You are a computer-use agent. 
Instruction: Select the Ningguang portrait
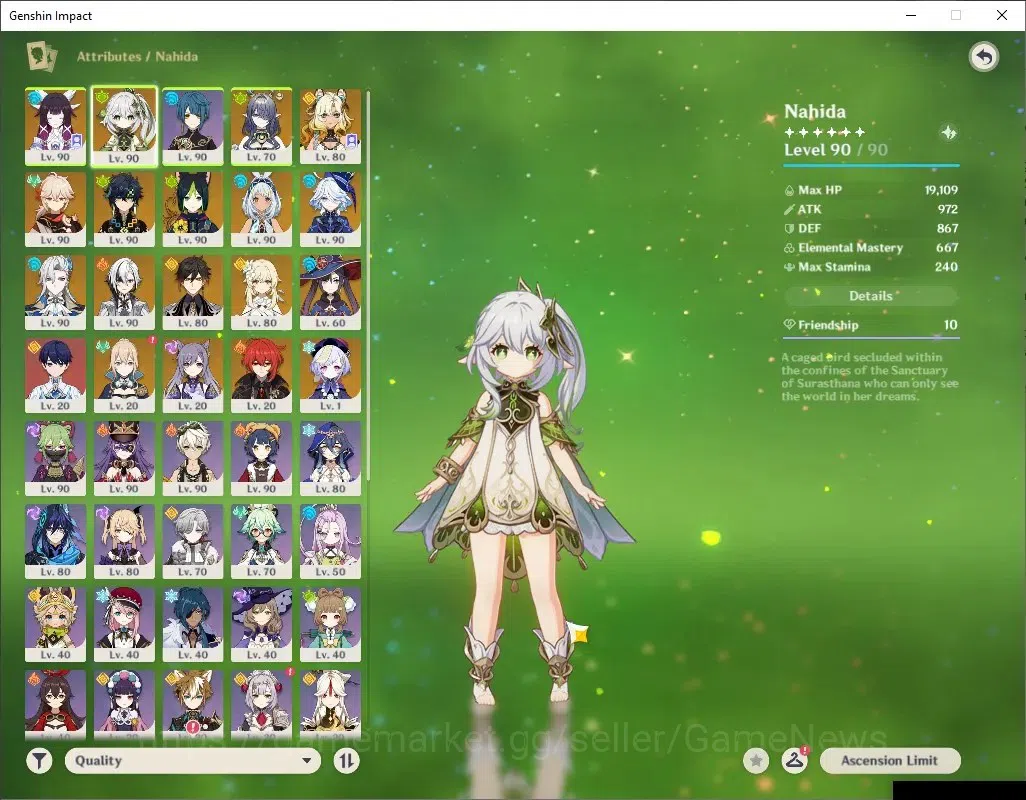click(x=330, y=704)
